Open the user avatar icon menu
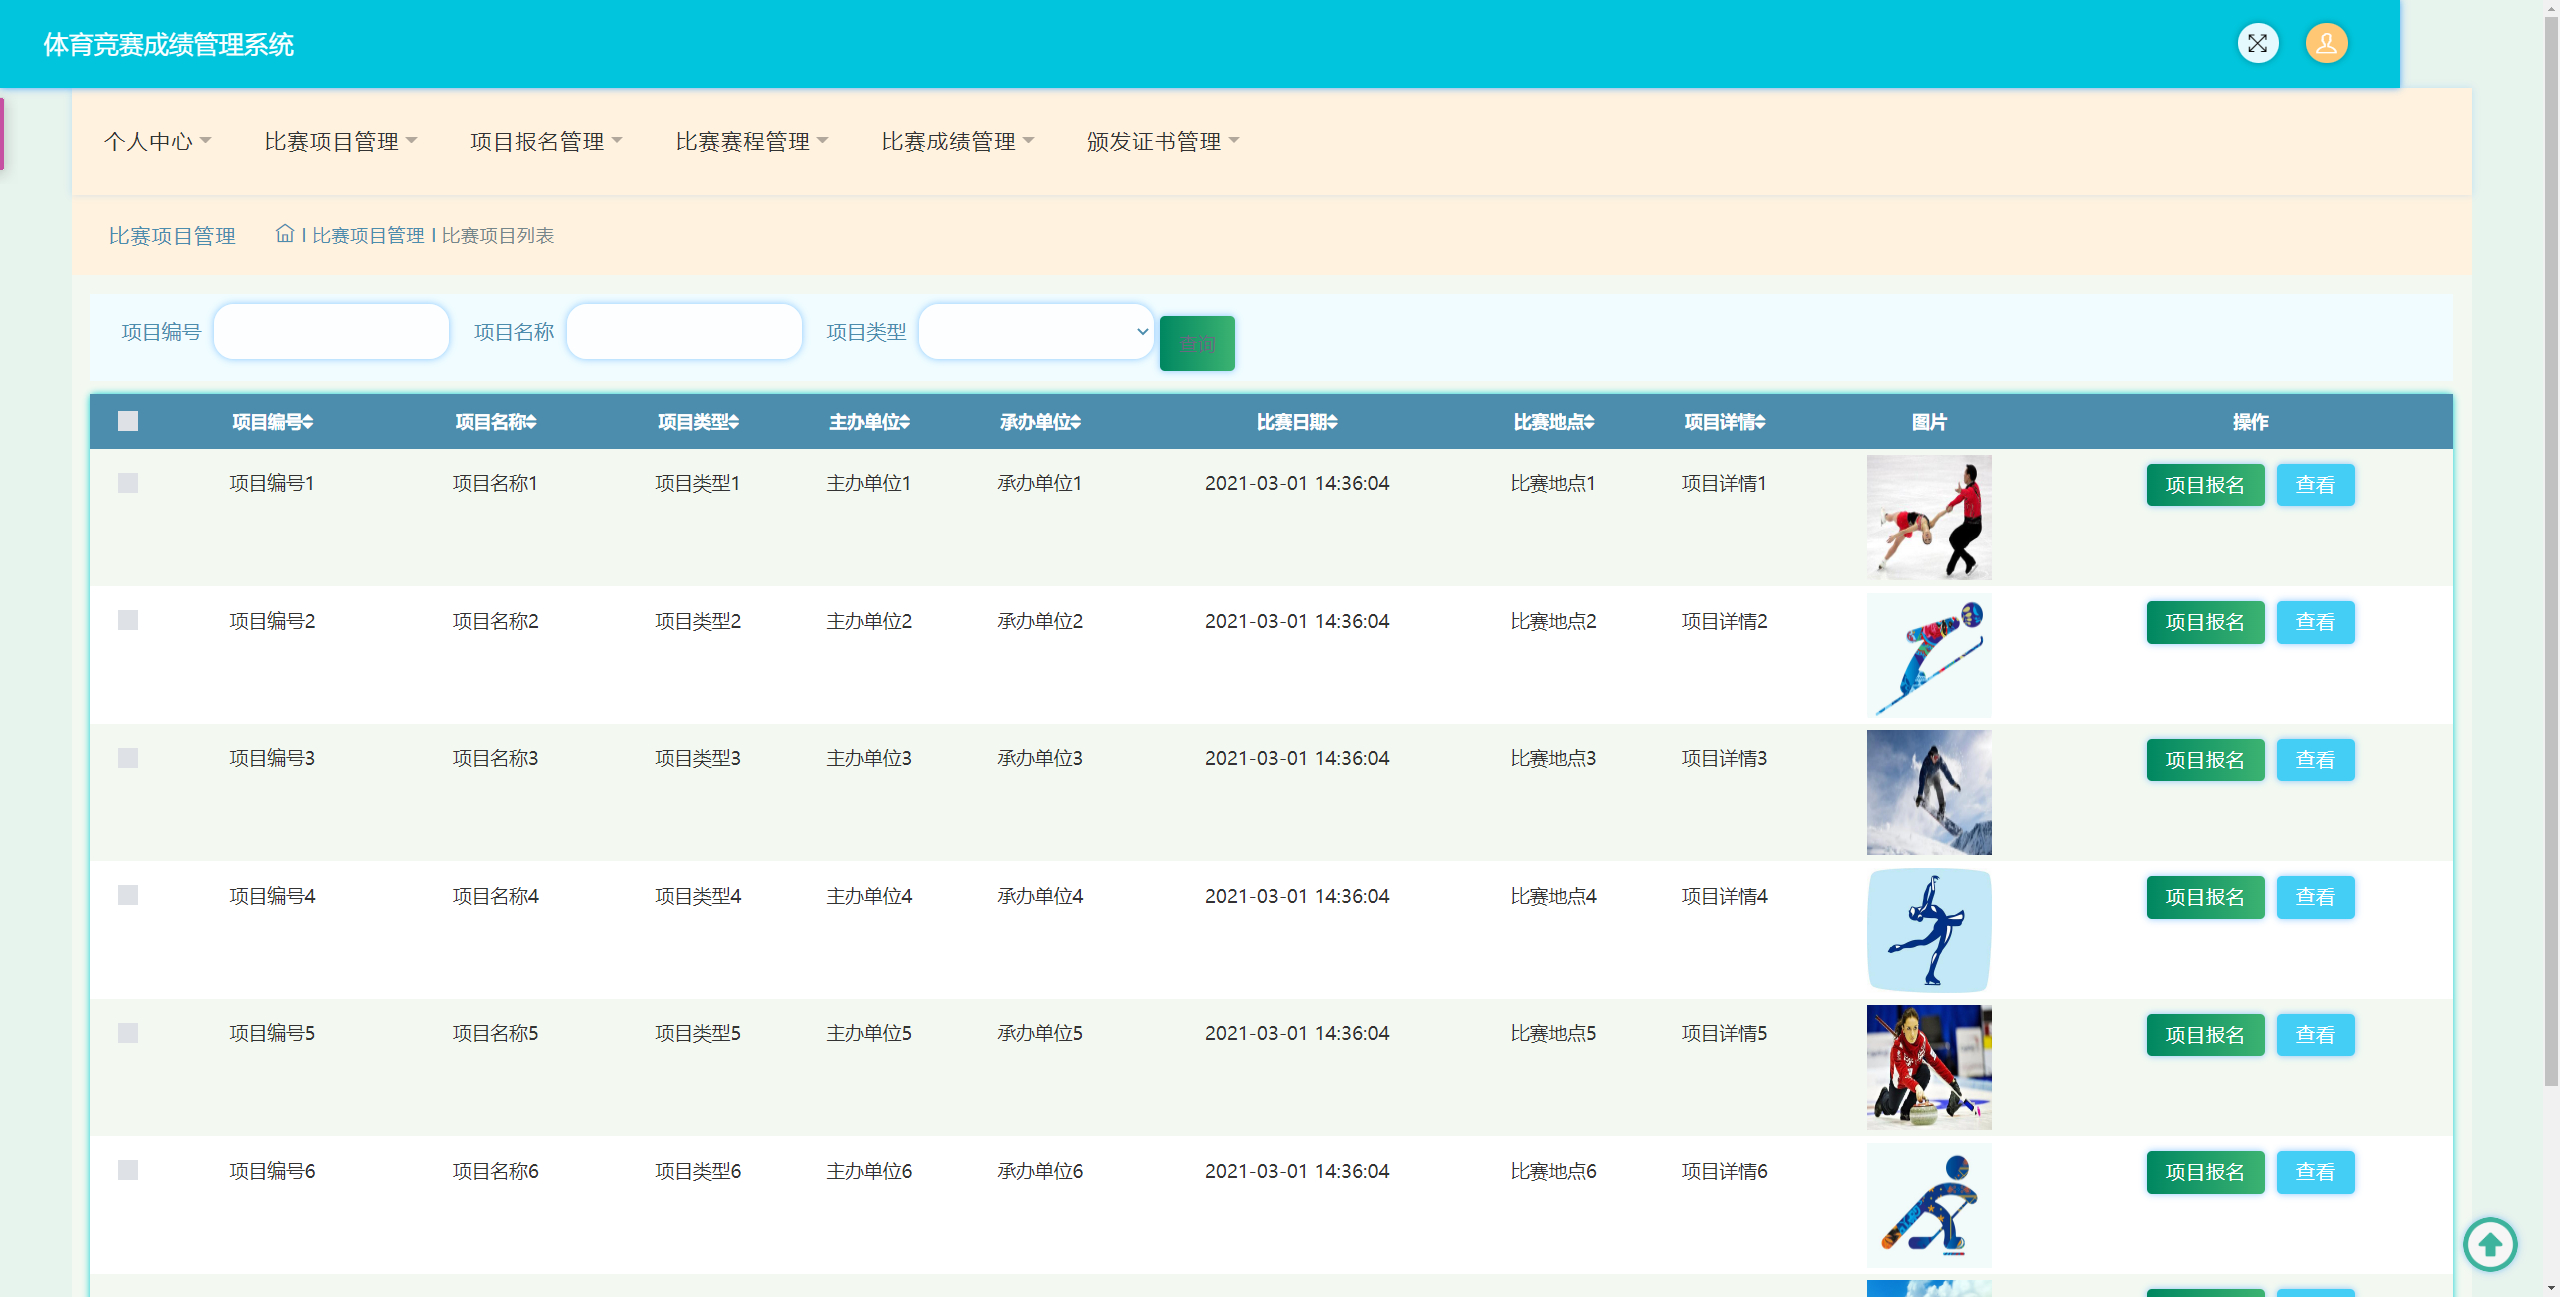Screen dimensions: 2560x1297 (x=2326, y=43)
